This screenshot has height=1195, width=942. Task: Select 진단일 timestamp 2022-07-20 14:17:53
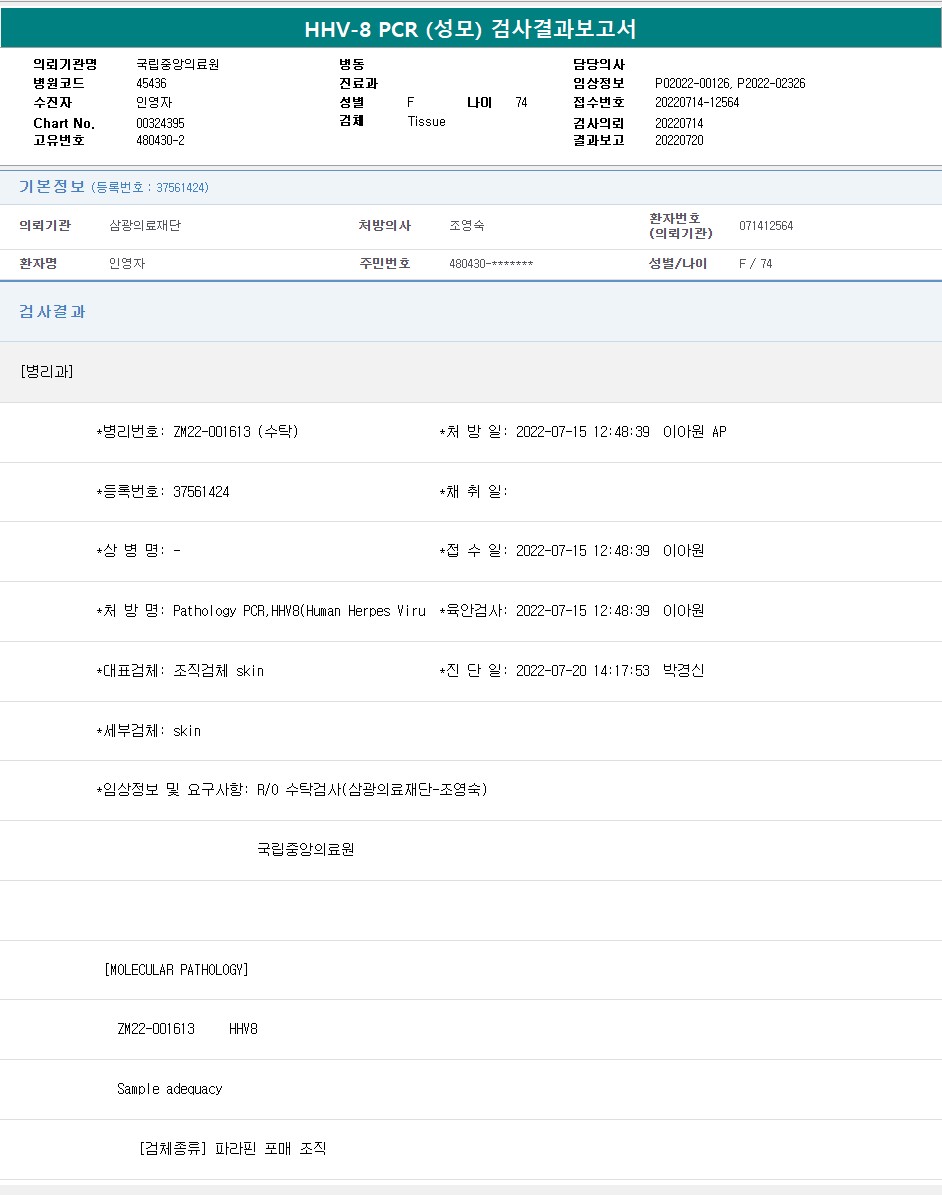tap(581, 671)
